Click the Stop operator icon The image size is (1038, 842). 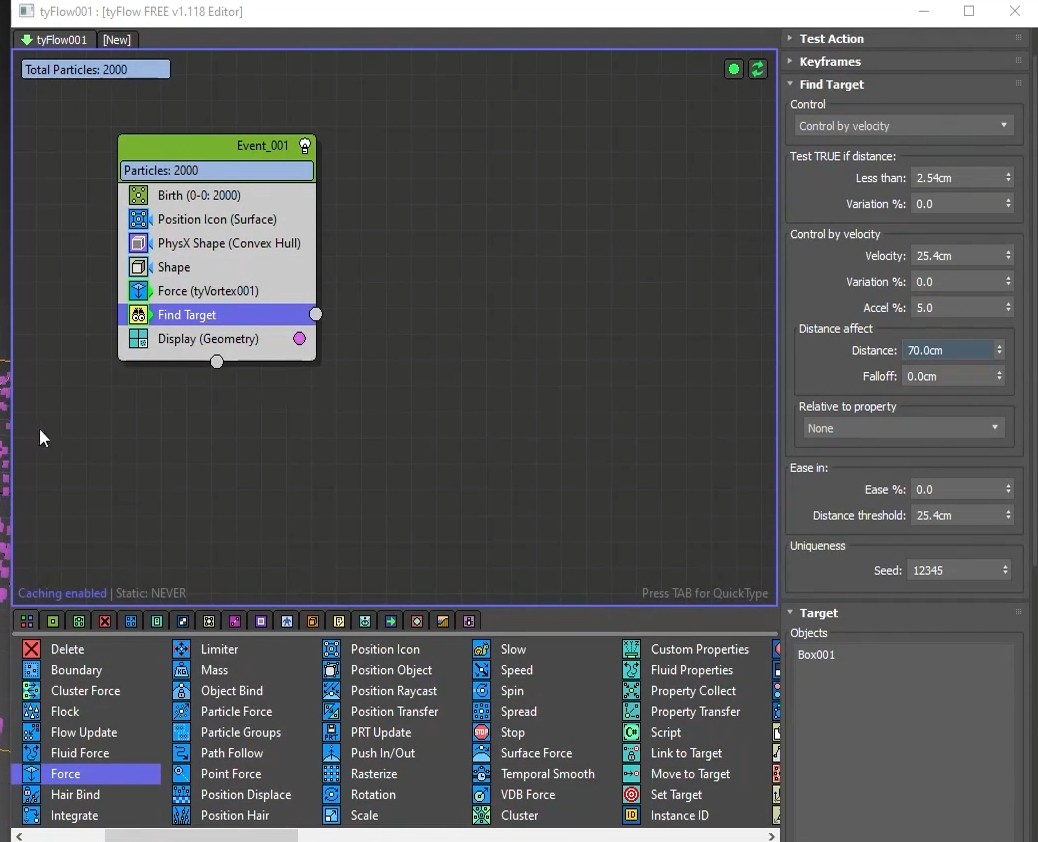pyautogui.click(x=481, y=732)
